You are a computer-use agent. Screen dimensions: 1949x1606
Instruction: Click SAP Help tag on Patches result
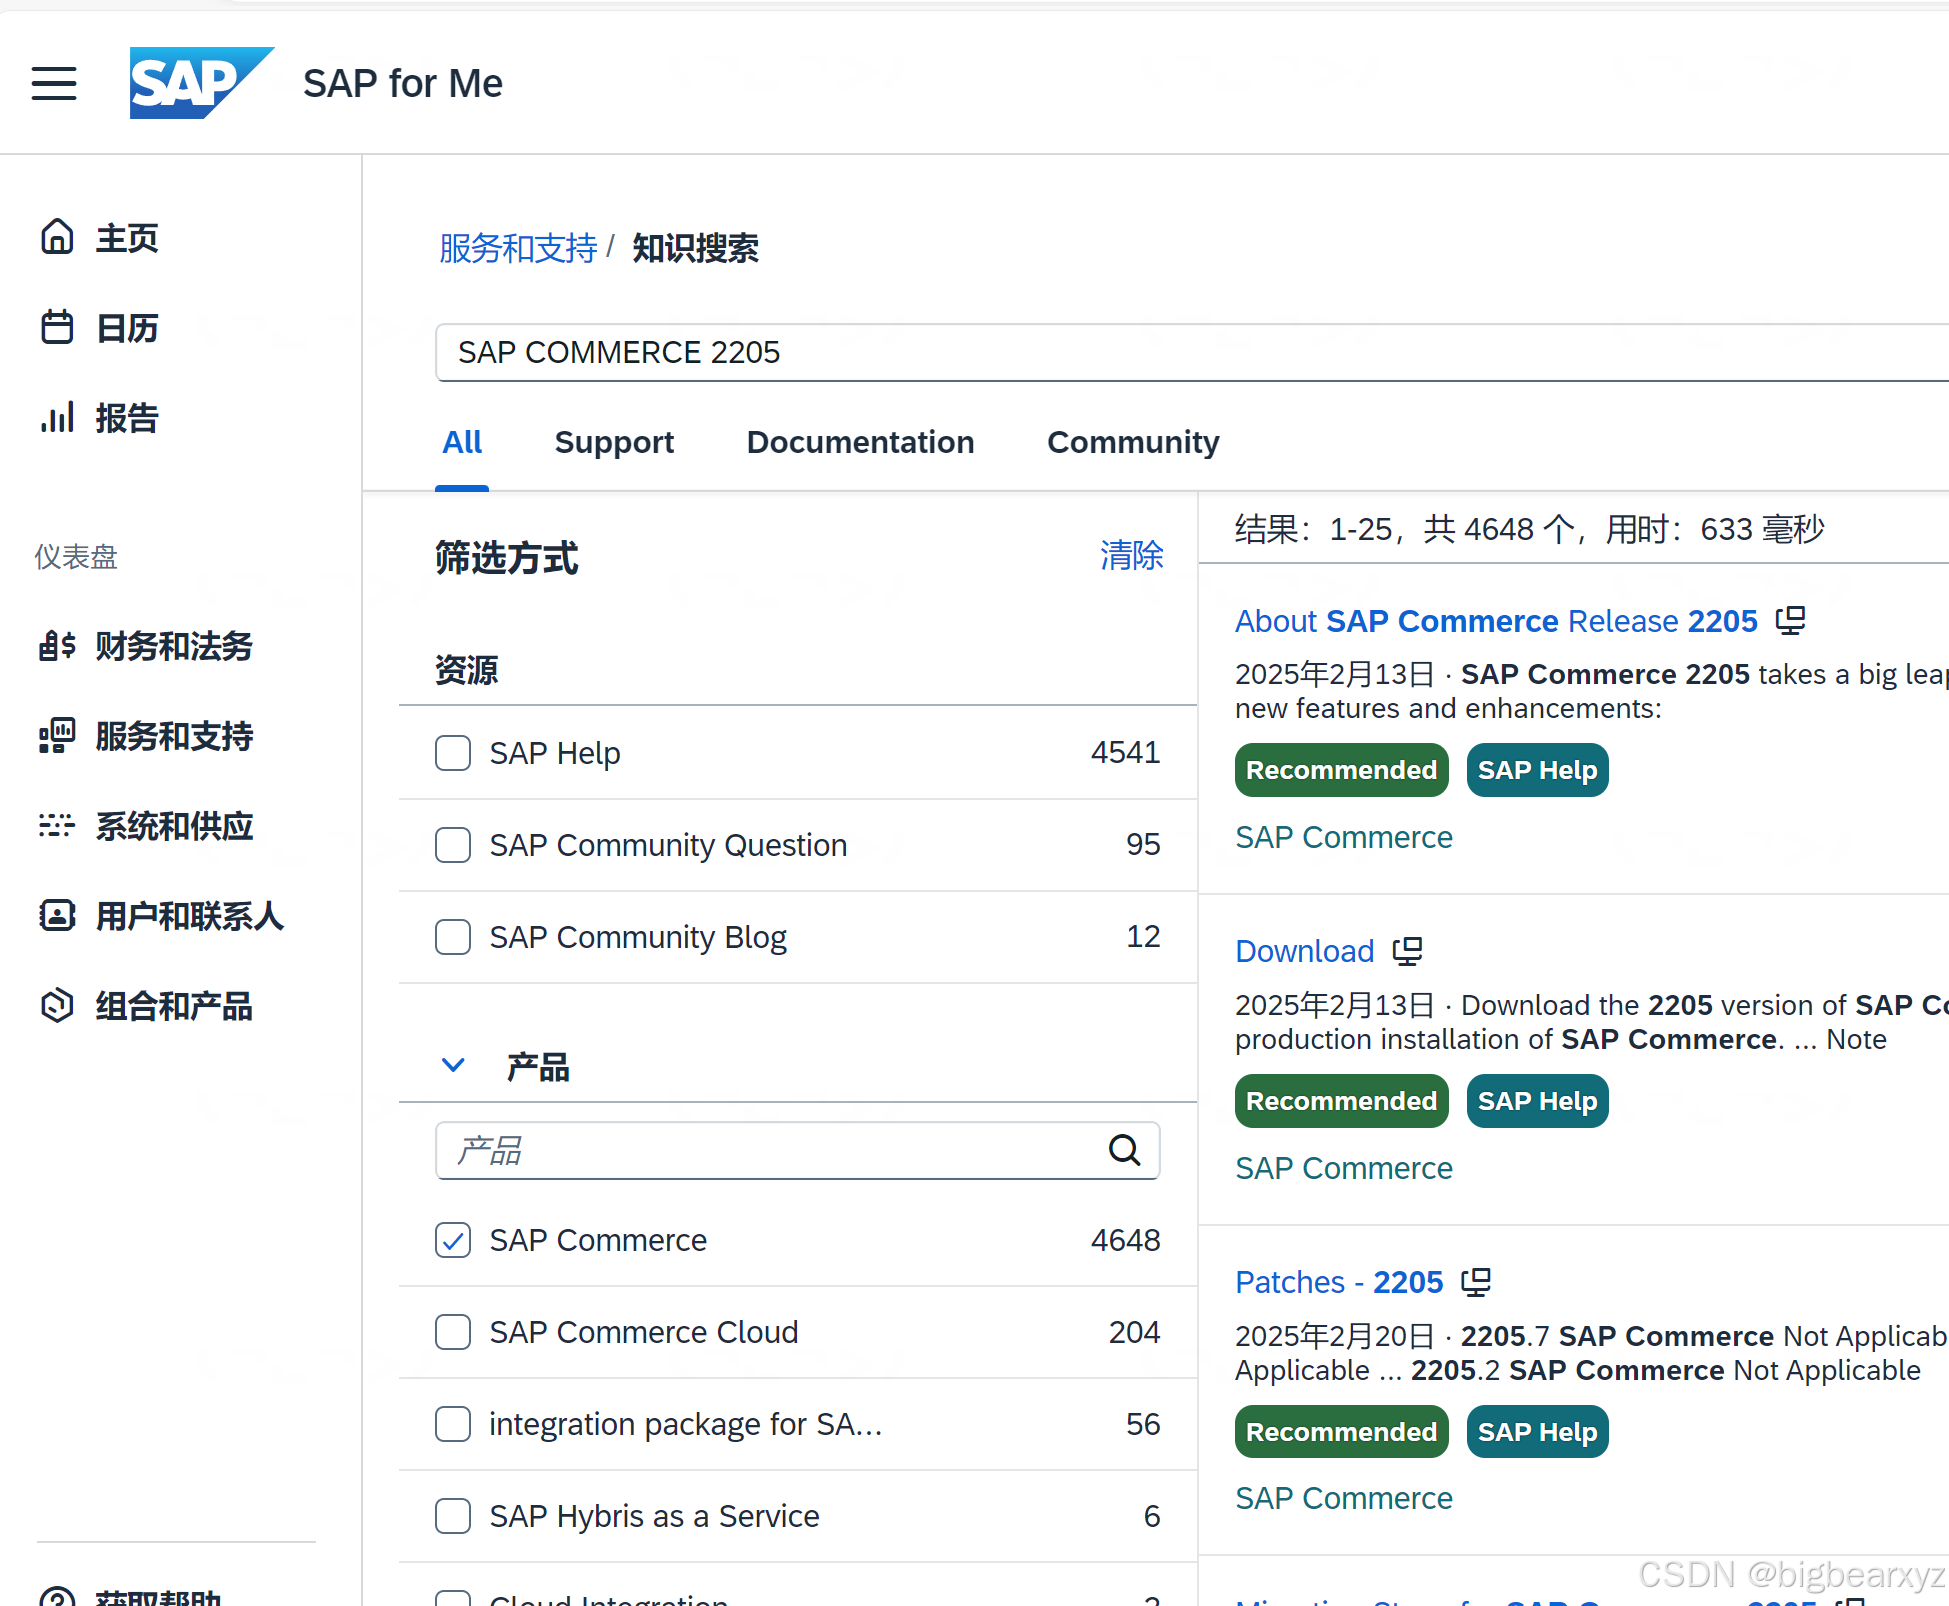point(1538,1432)
